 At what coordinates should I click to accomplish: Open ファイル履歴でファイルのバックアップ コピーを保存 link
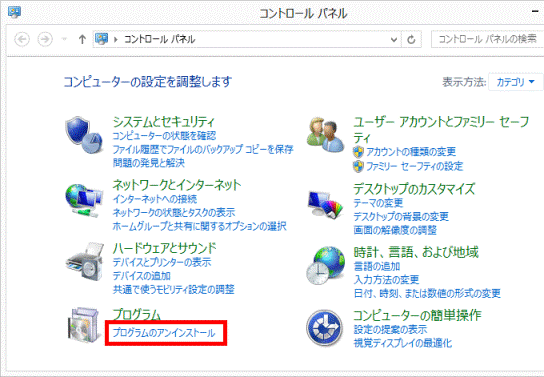203,149
